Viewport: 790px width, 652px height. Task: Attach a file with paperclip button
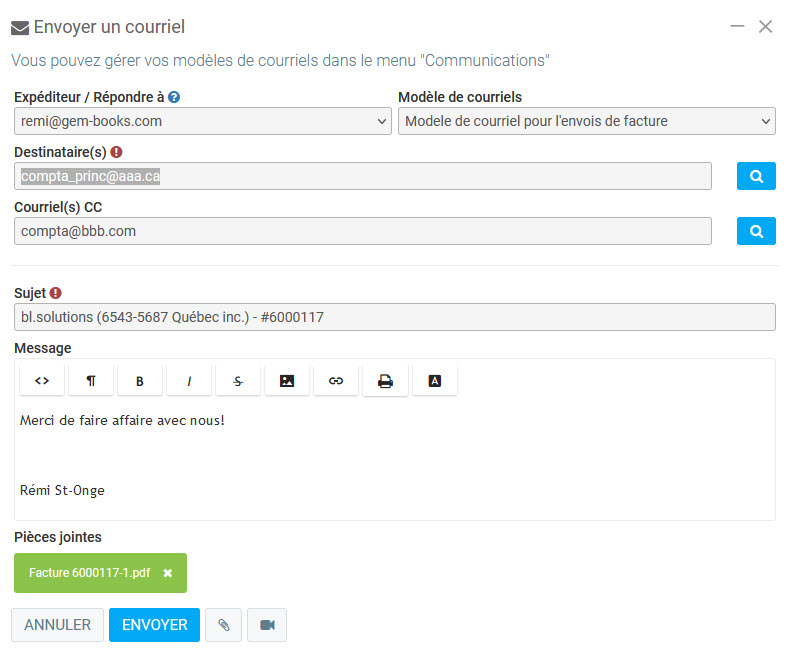click(x=224, y=625)
